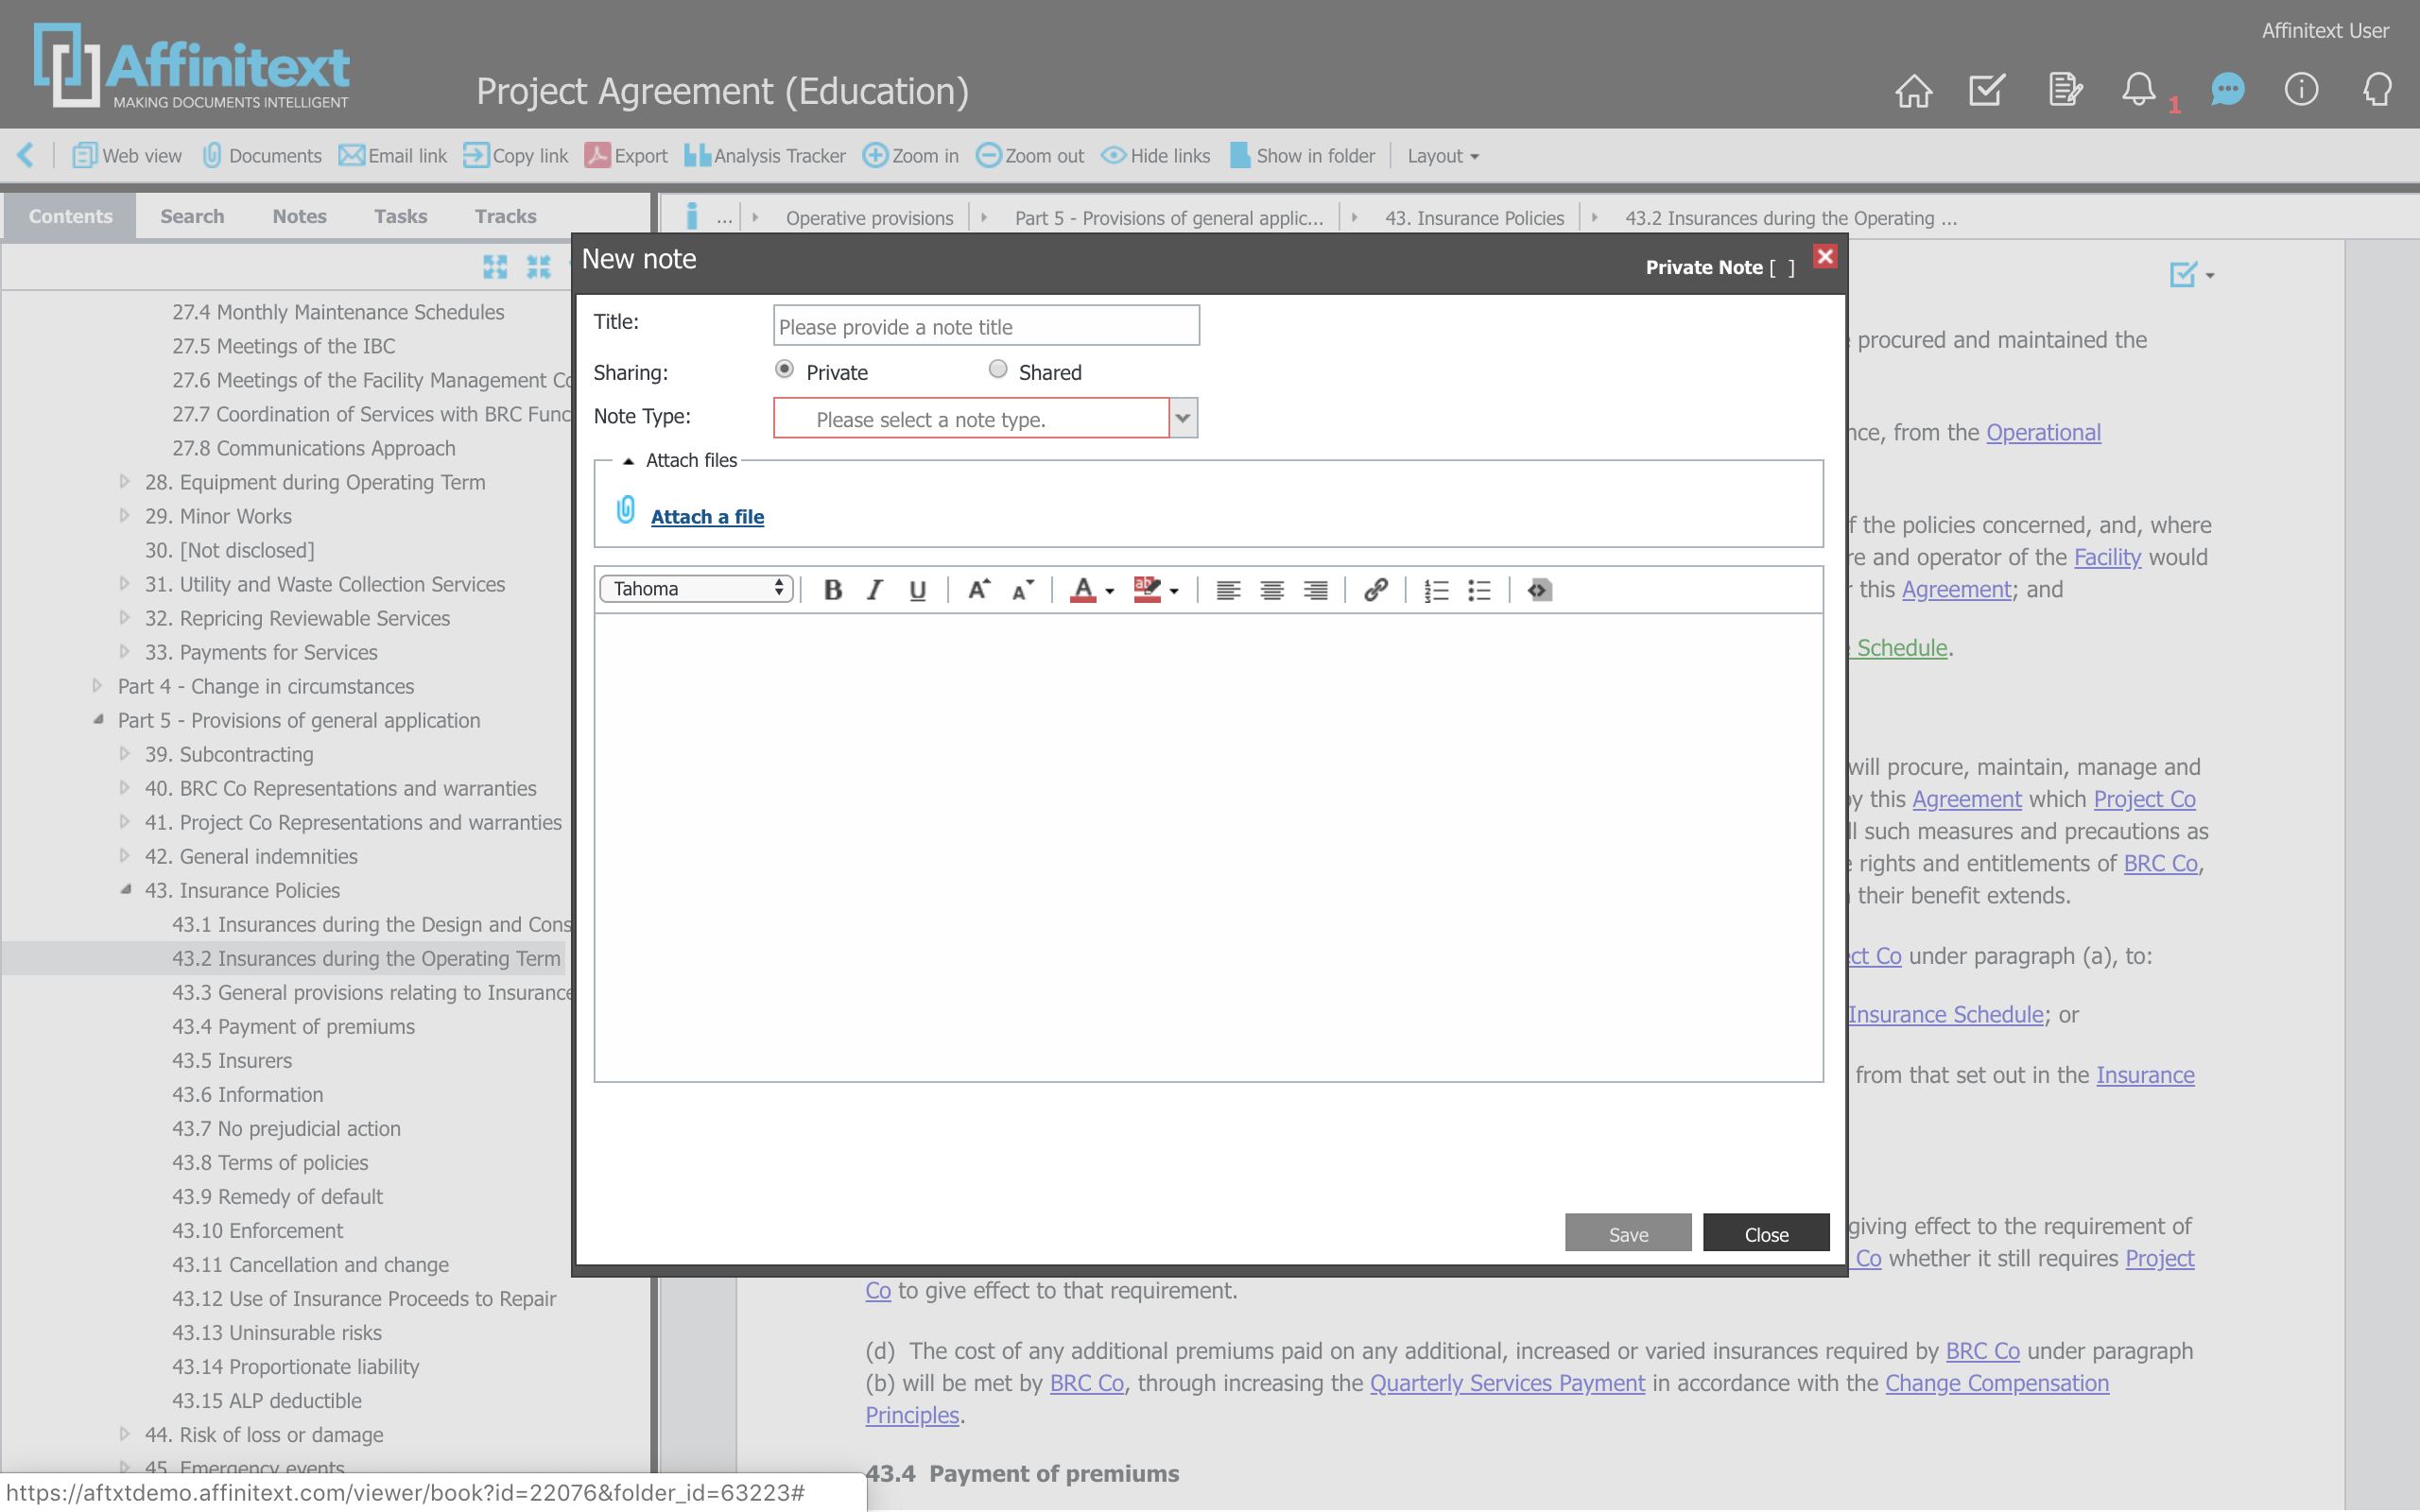Viewport: 2420px width, 1512px height.
Task: Click the Bold formatting icon
Action: 832,590
